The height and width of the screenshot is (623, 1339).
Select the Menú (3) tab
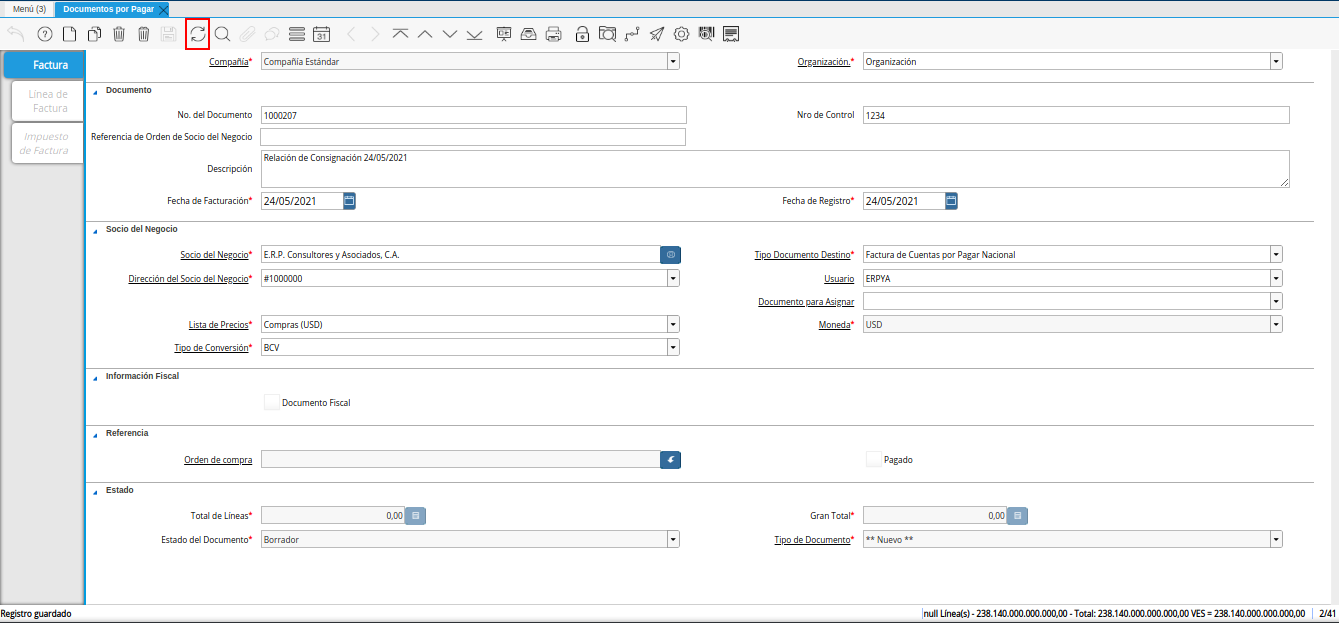29,9
